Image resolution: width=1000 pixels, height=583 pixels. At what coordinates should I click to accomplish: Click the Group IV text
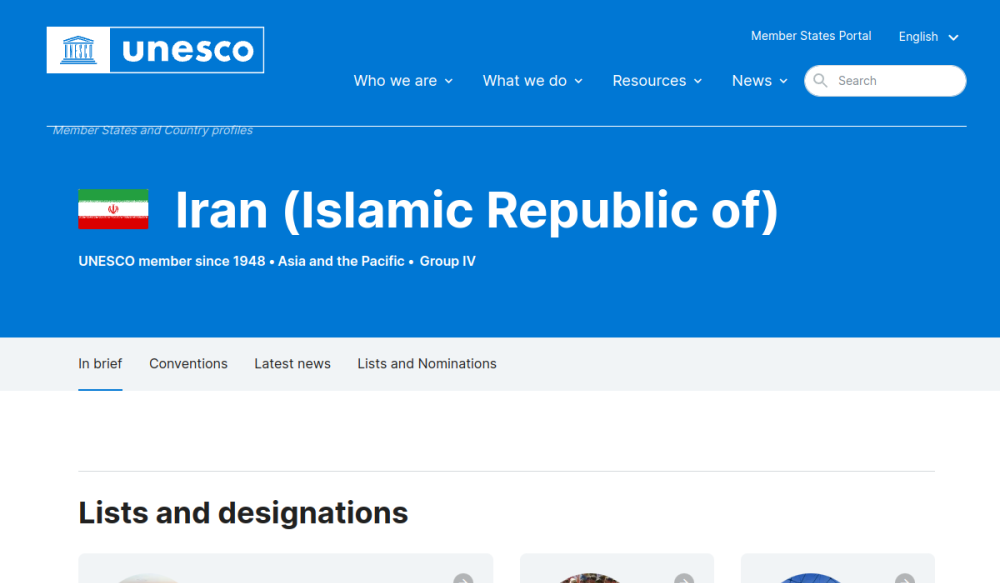tap(448, 261)
